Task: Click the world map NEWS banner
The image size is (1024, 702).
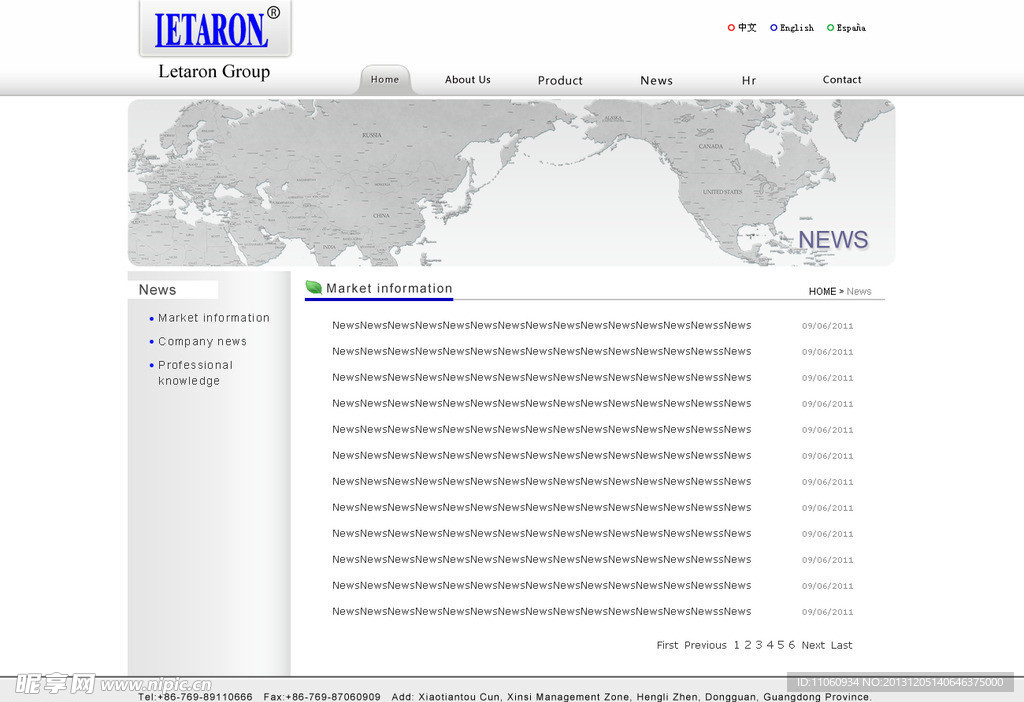Action: pyautogui.click(x=511, y=182)
